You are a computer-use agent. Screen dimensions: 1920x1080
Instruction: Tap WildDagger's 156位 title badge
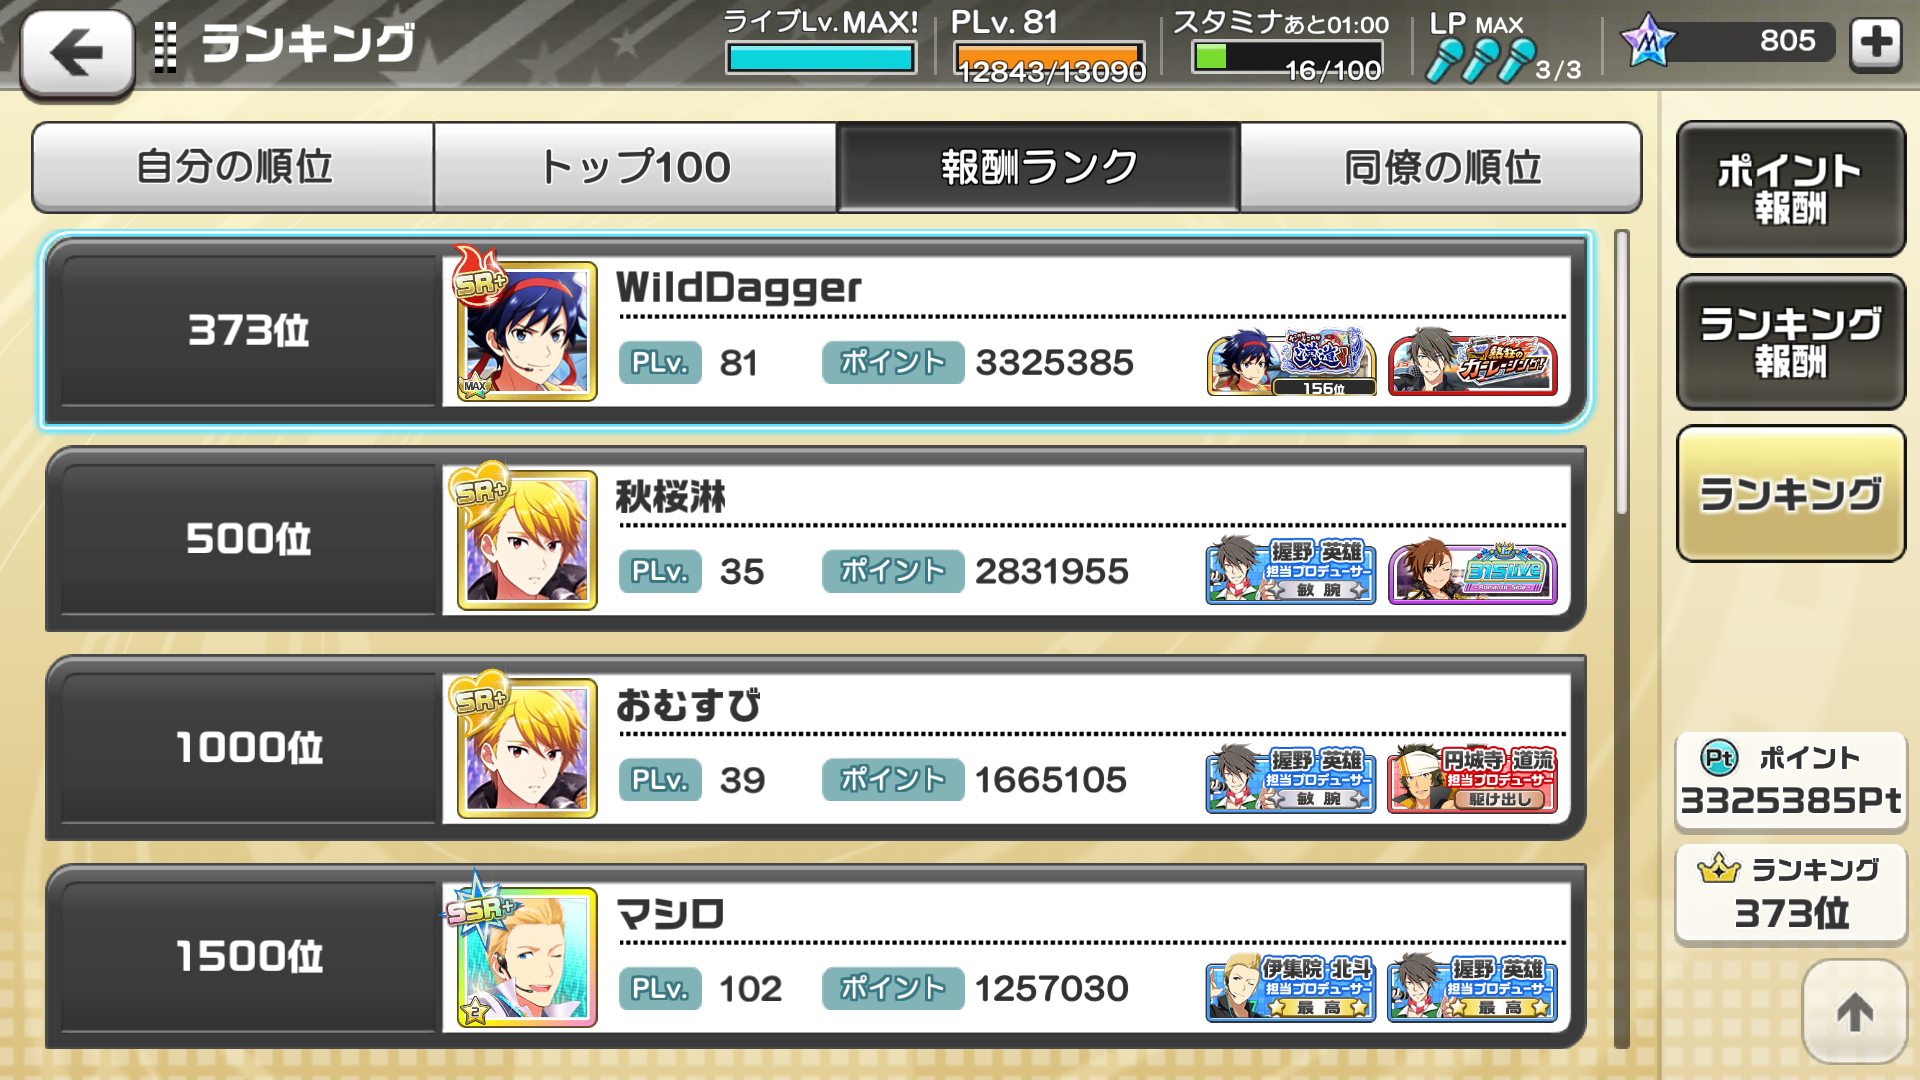(1291, 362)
